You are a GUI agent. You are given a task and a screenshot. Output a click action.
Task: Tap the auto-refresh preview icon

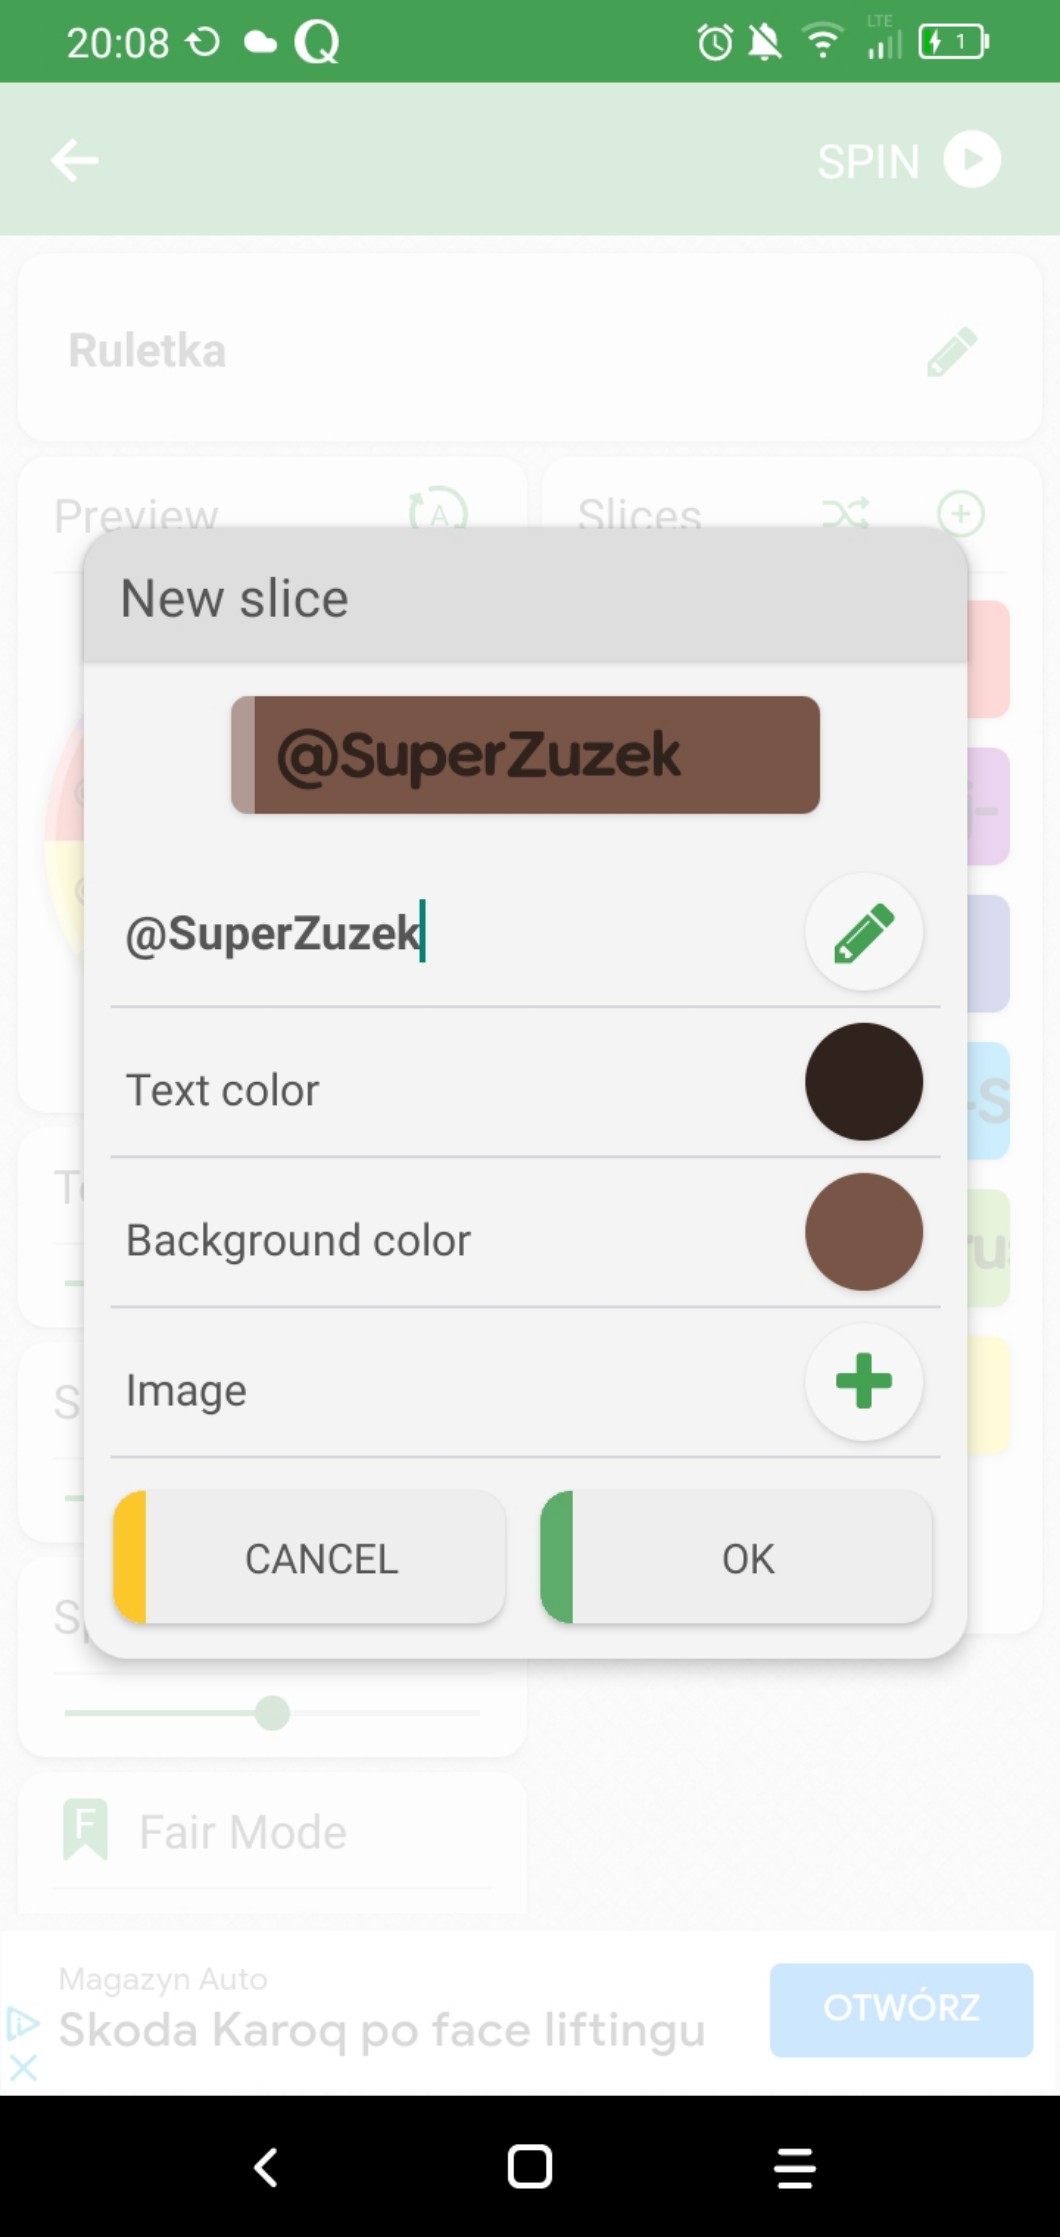tap(438, 512)
